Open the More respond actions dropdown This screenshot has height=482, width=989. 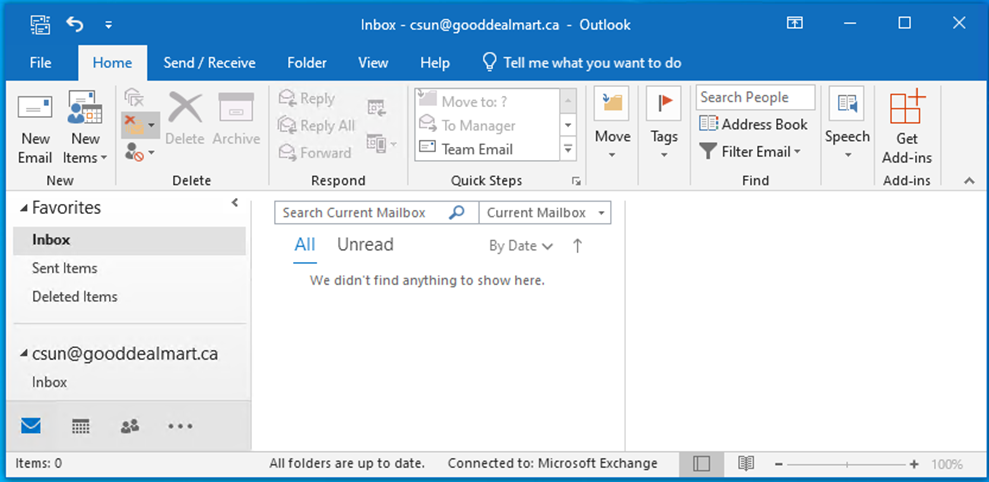(382, 144)
